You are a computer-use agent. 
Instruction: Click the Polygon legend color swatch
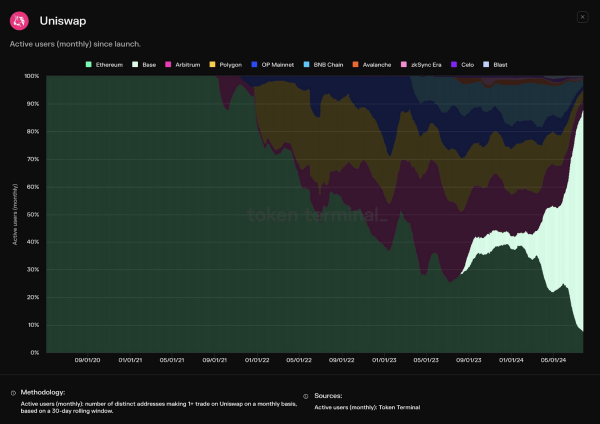[x=211, y=64]
